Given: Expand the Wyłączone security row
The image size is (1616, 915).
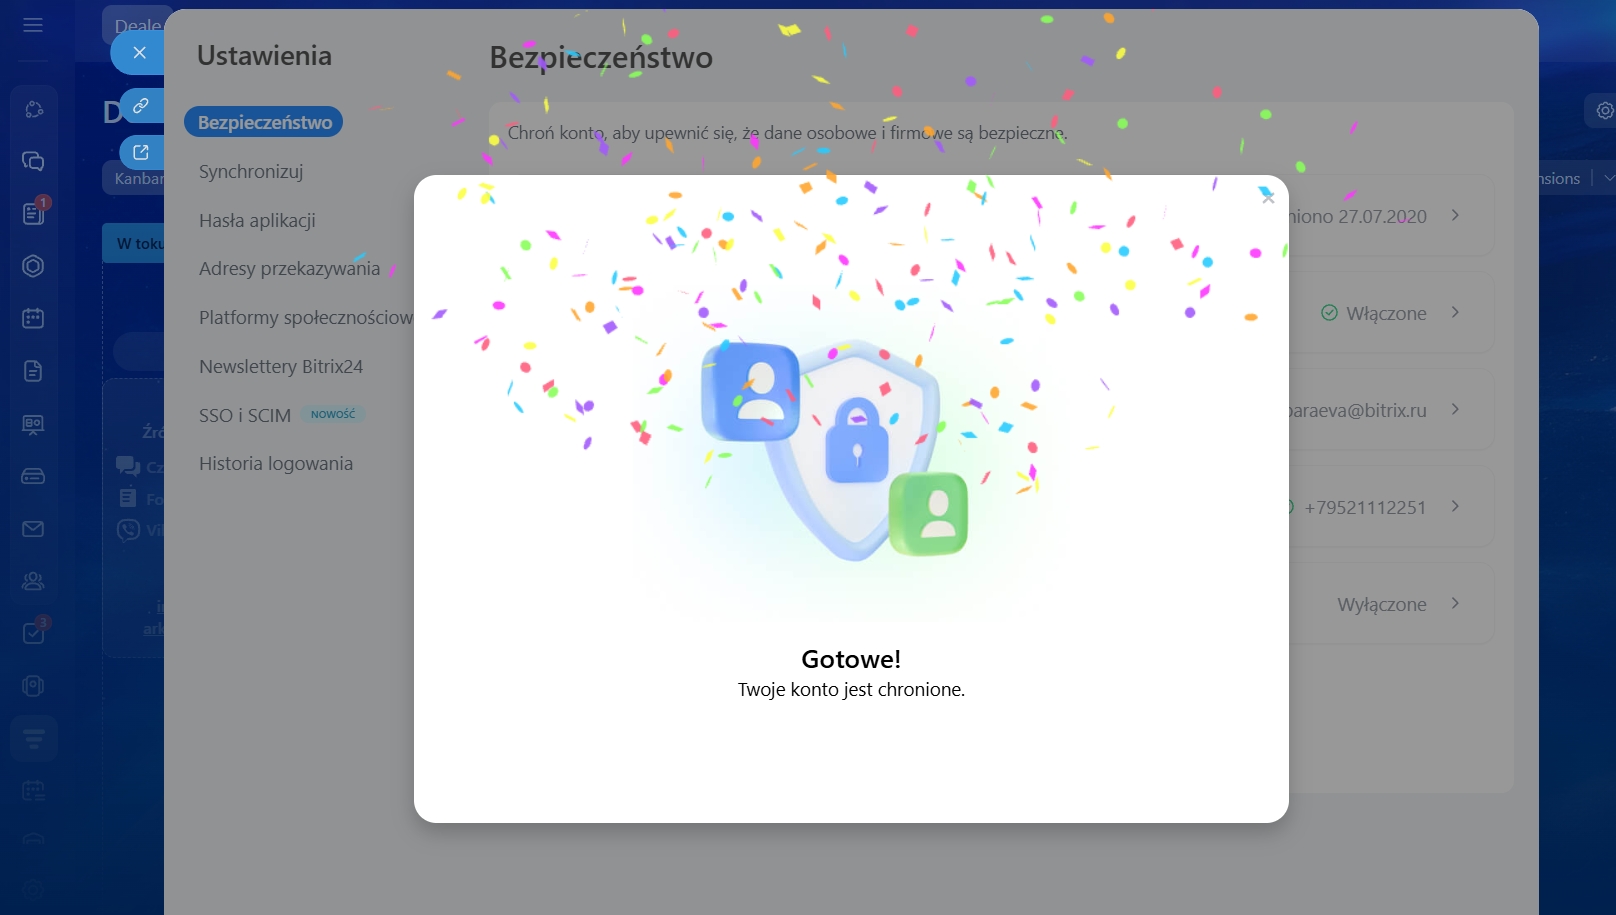Looking at the screenshot, I should click(x=1455, y=603).
